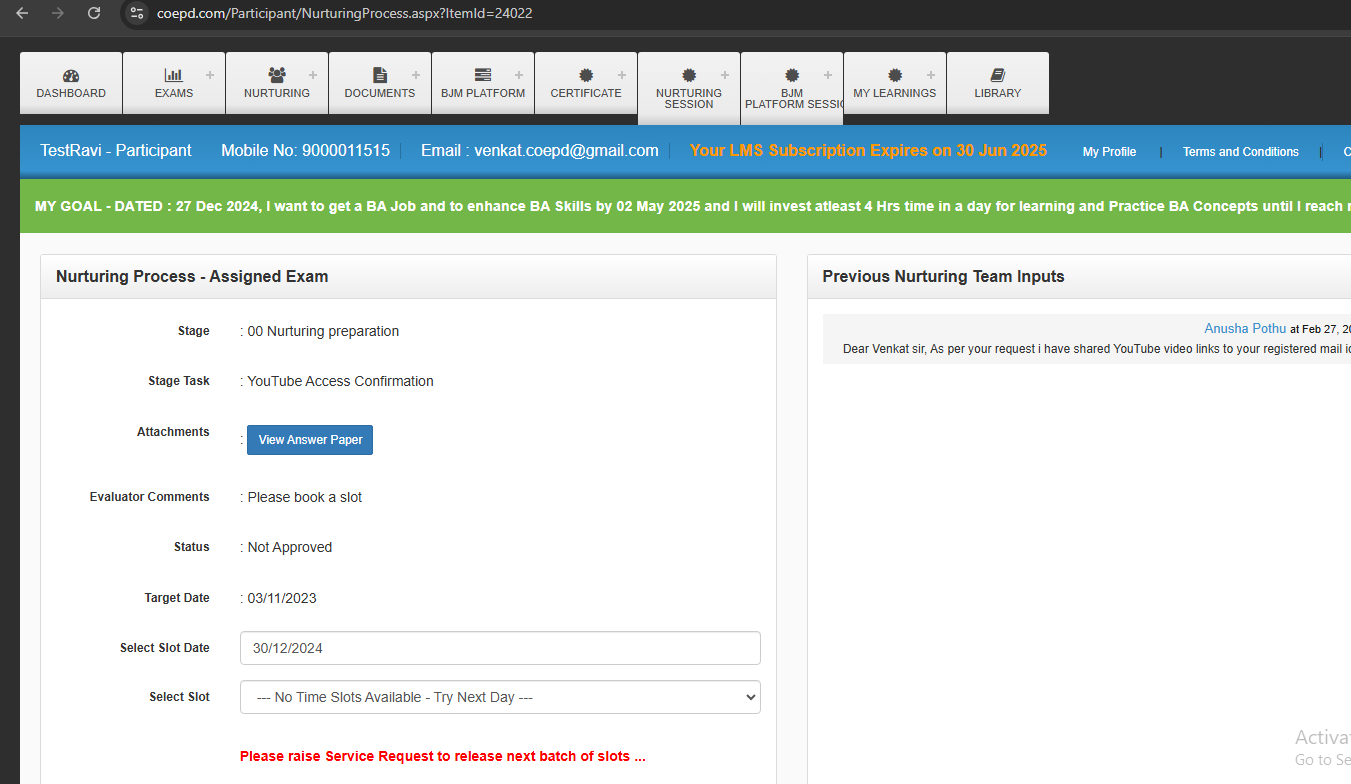The height and width of the screenshot is (784, 1351).
Task: Click the View Answer Paper button
Action: [310, 440]
